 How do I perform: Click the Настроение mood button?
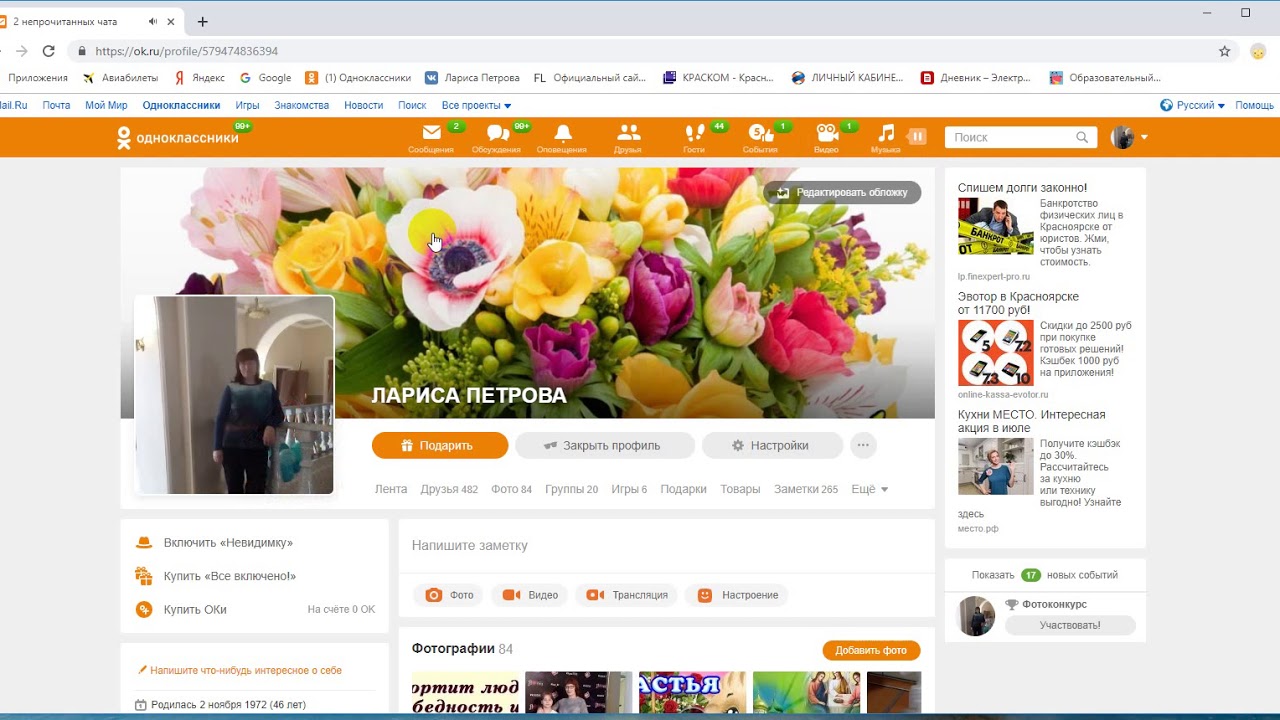pos(737,595)
